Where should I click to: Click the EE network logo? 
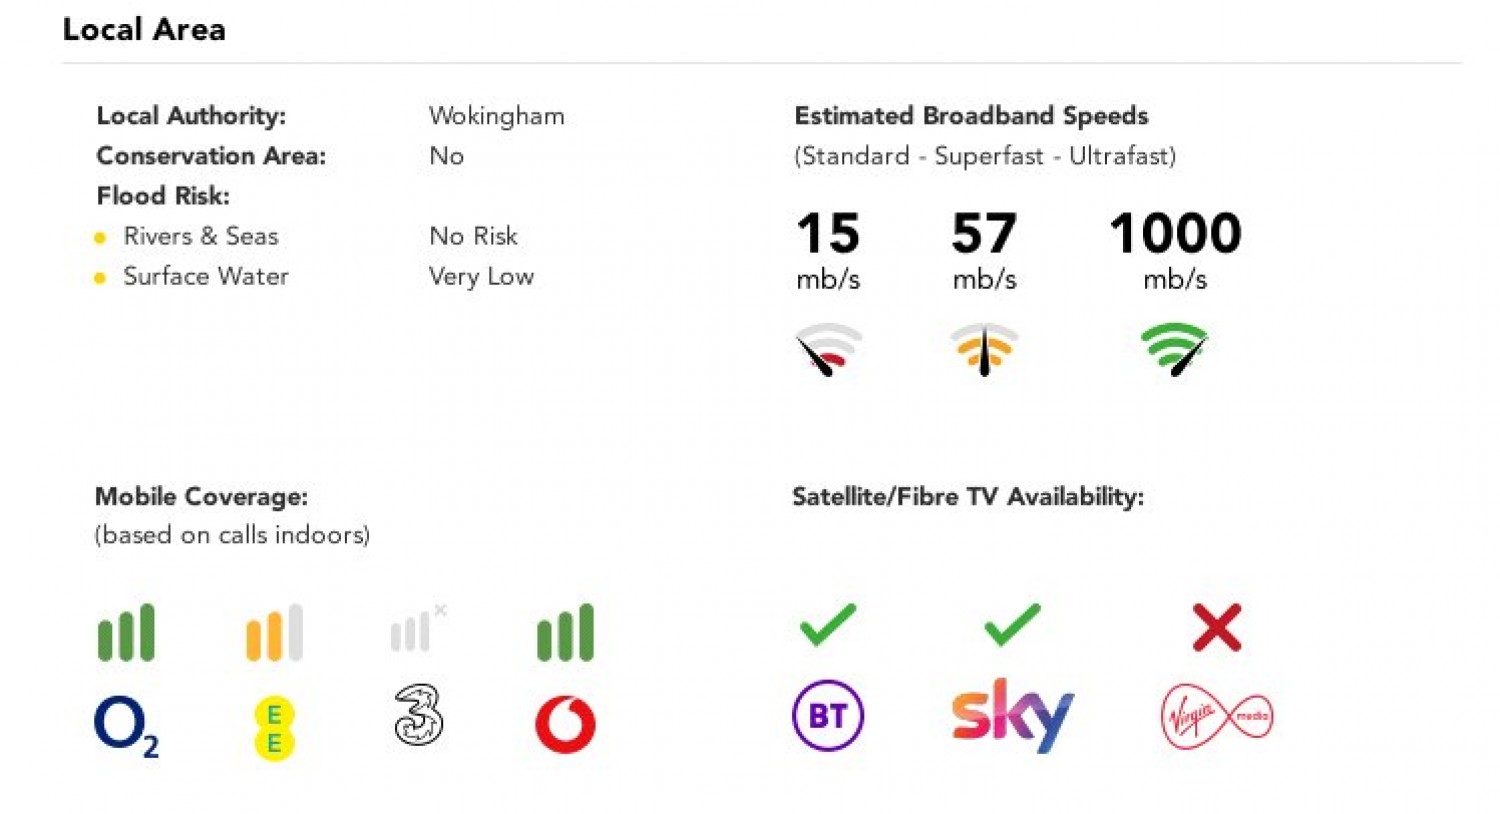tap(274, 729)
